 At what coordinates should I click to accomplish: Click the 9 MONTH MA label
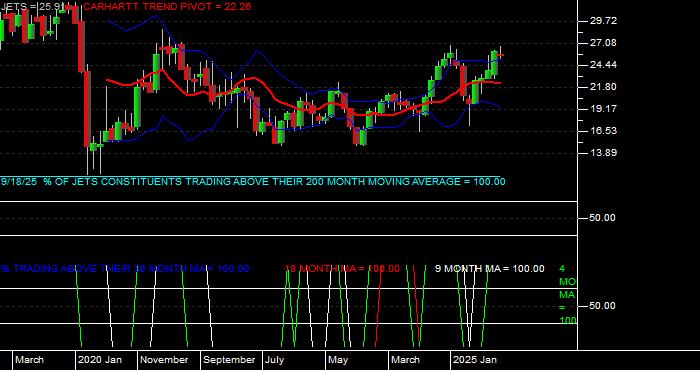(490, 269)
